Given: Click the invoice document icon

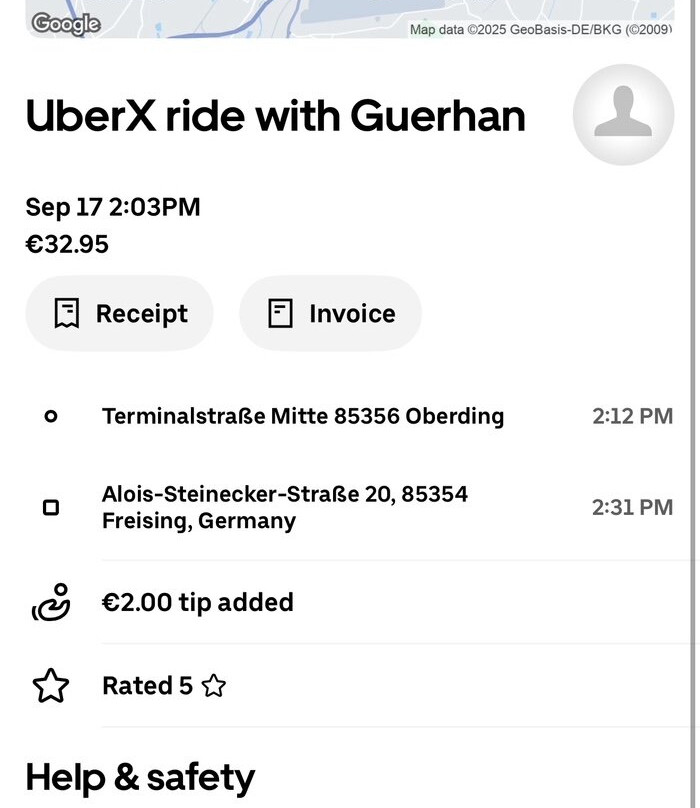Looking at the screenshot, I should [x=280, y=313].
